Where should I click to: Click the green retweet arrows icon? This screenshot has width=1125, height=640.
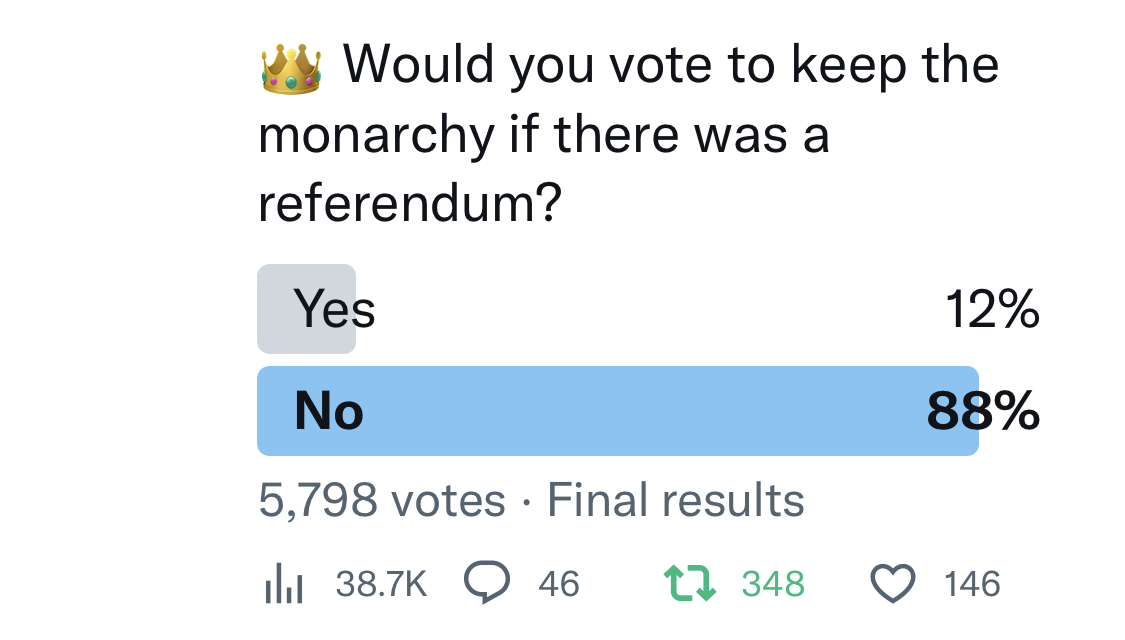pyautogui.click(x=689, y=583)
